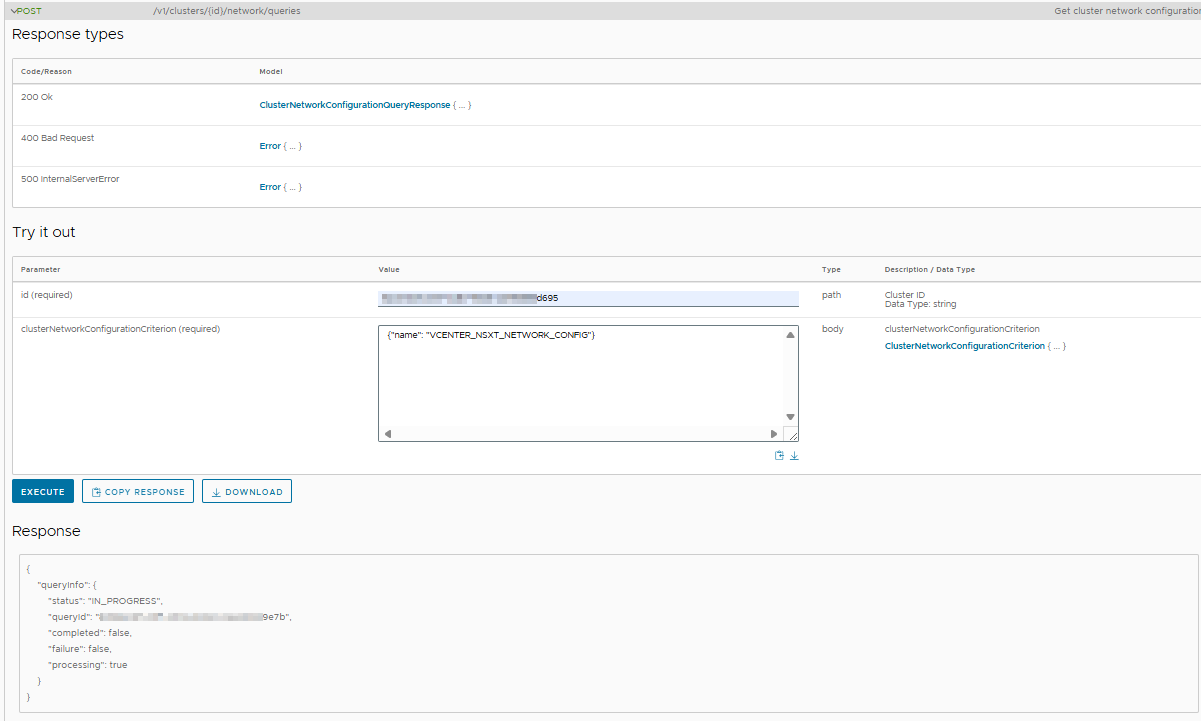Image resolution: width=1201 pixels, height=721 pixels.
Task: Click the textarea scroll-left arrow
Action: tap(388, 434)
